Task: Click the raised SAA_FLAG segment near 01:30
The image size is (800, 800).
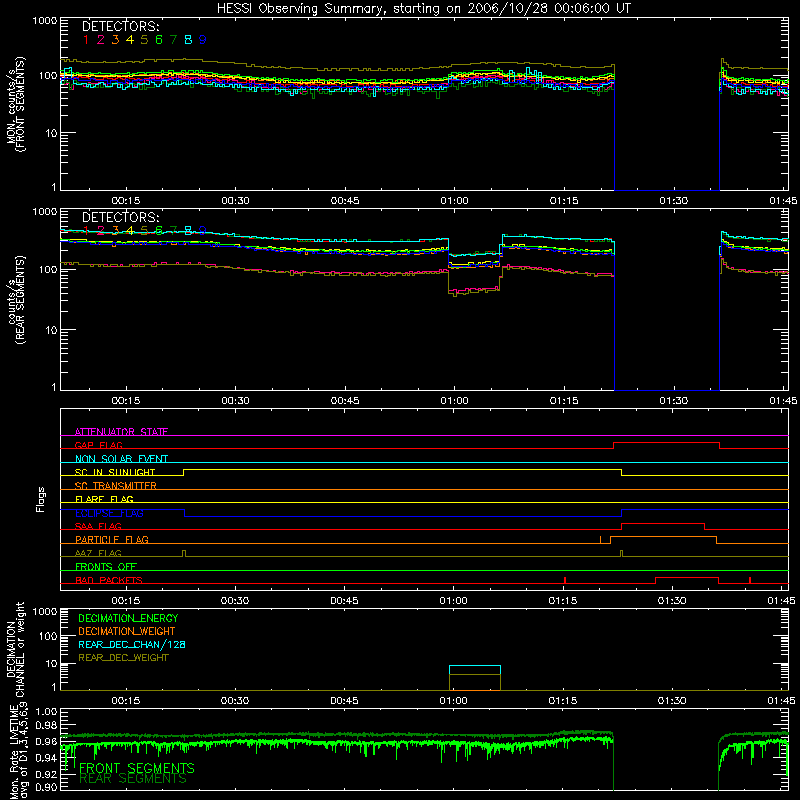Action: tap(663, 524)
